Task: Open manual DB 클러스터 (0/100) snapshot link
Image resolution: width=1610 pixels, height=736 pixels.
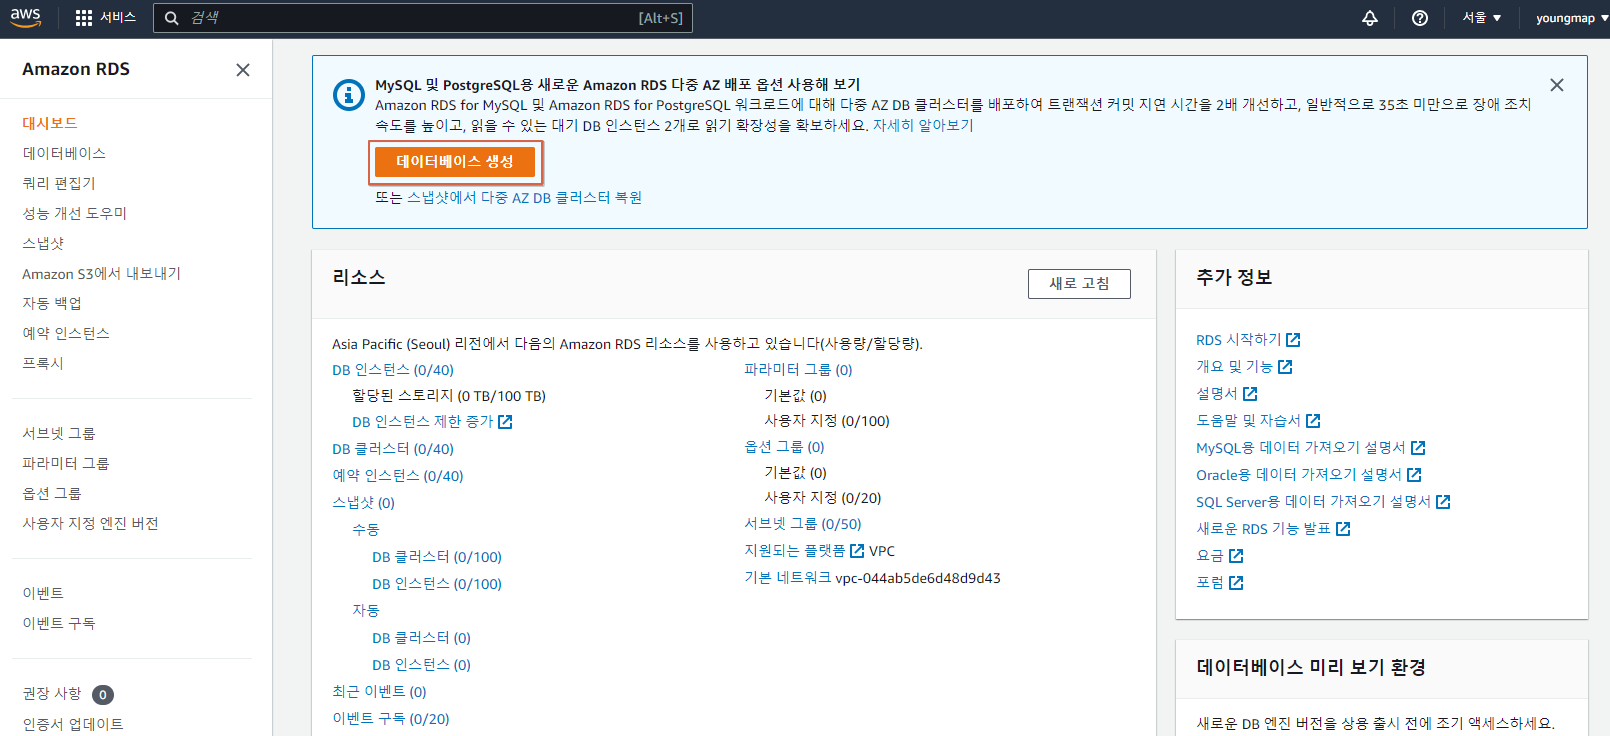Action: [x=437, y=557]
